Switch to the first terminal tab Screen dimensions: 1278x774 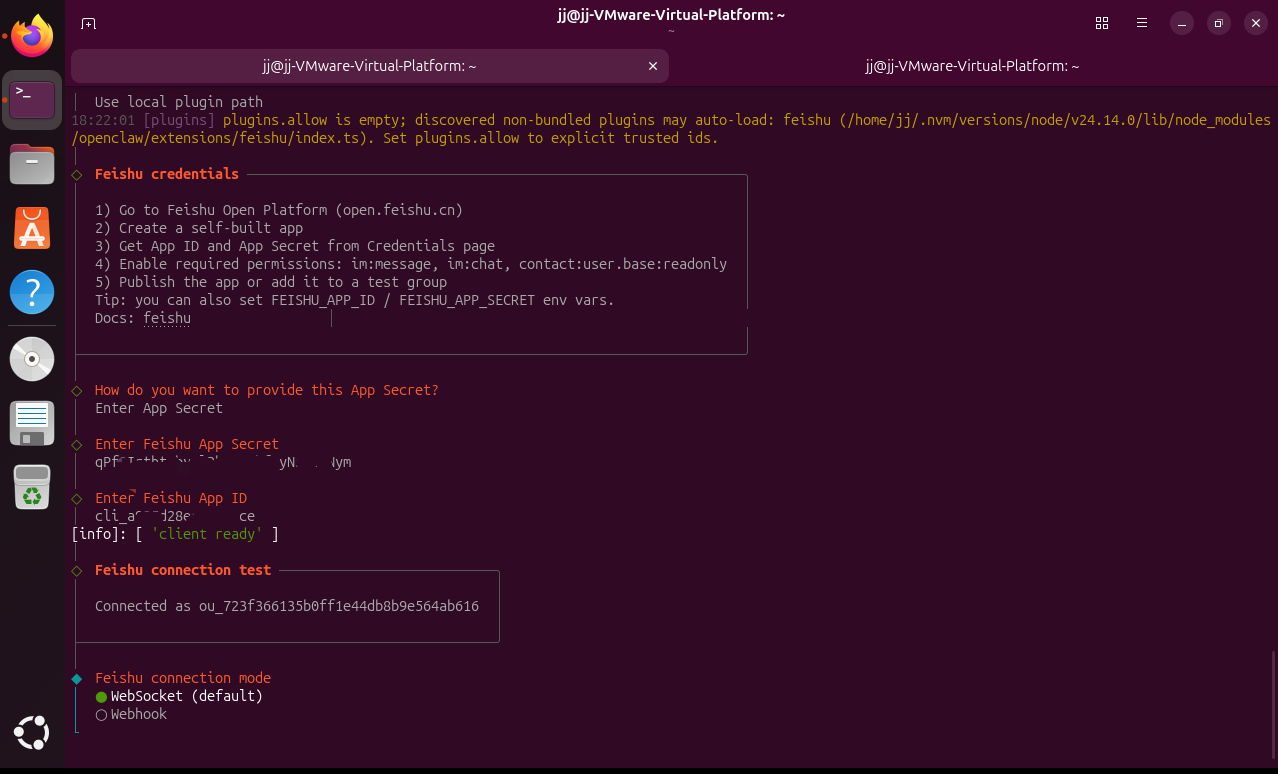(x=369, y=66)
